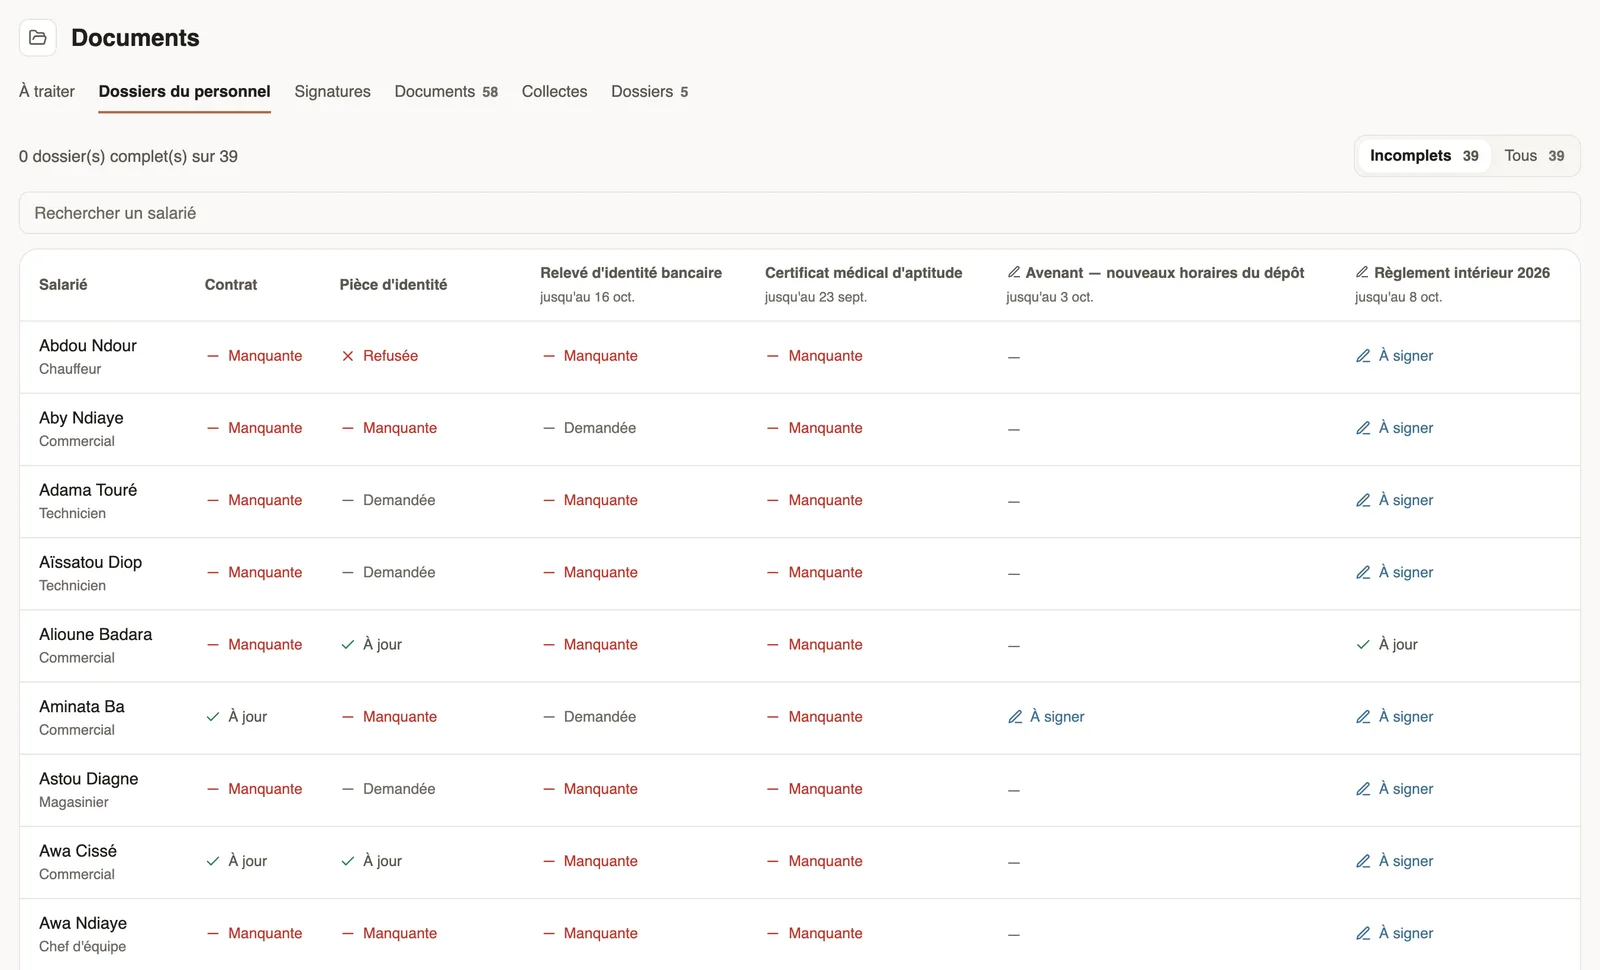The width and height of the screenshot is (1600, 970).
Task: Go to the Collectes tab
Action: point(554,91)
